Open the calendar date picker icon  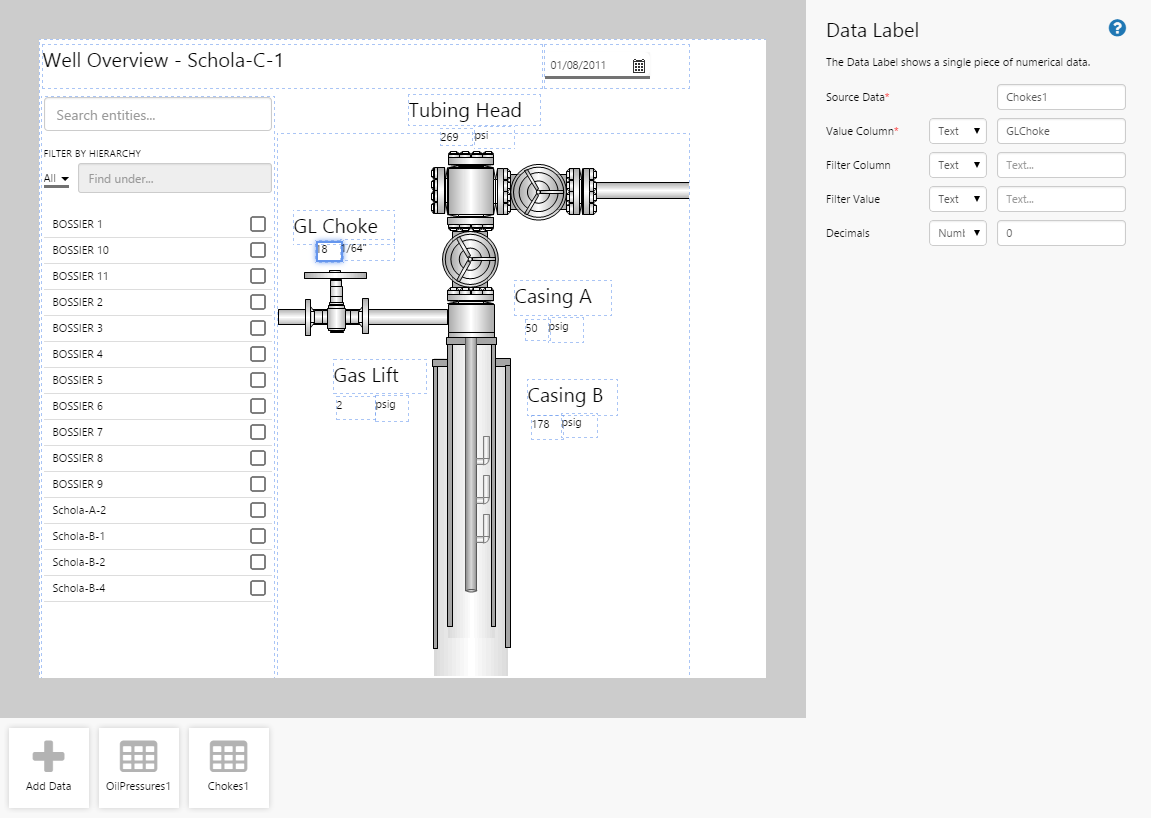coord(639,66)
